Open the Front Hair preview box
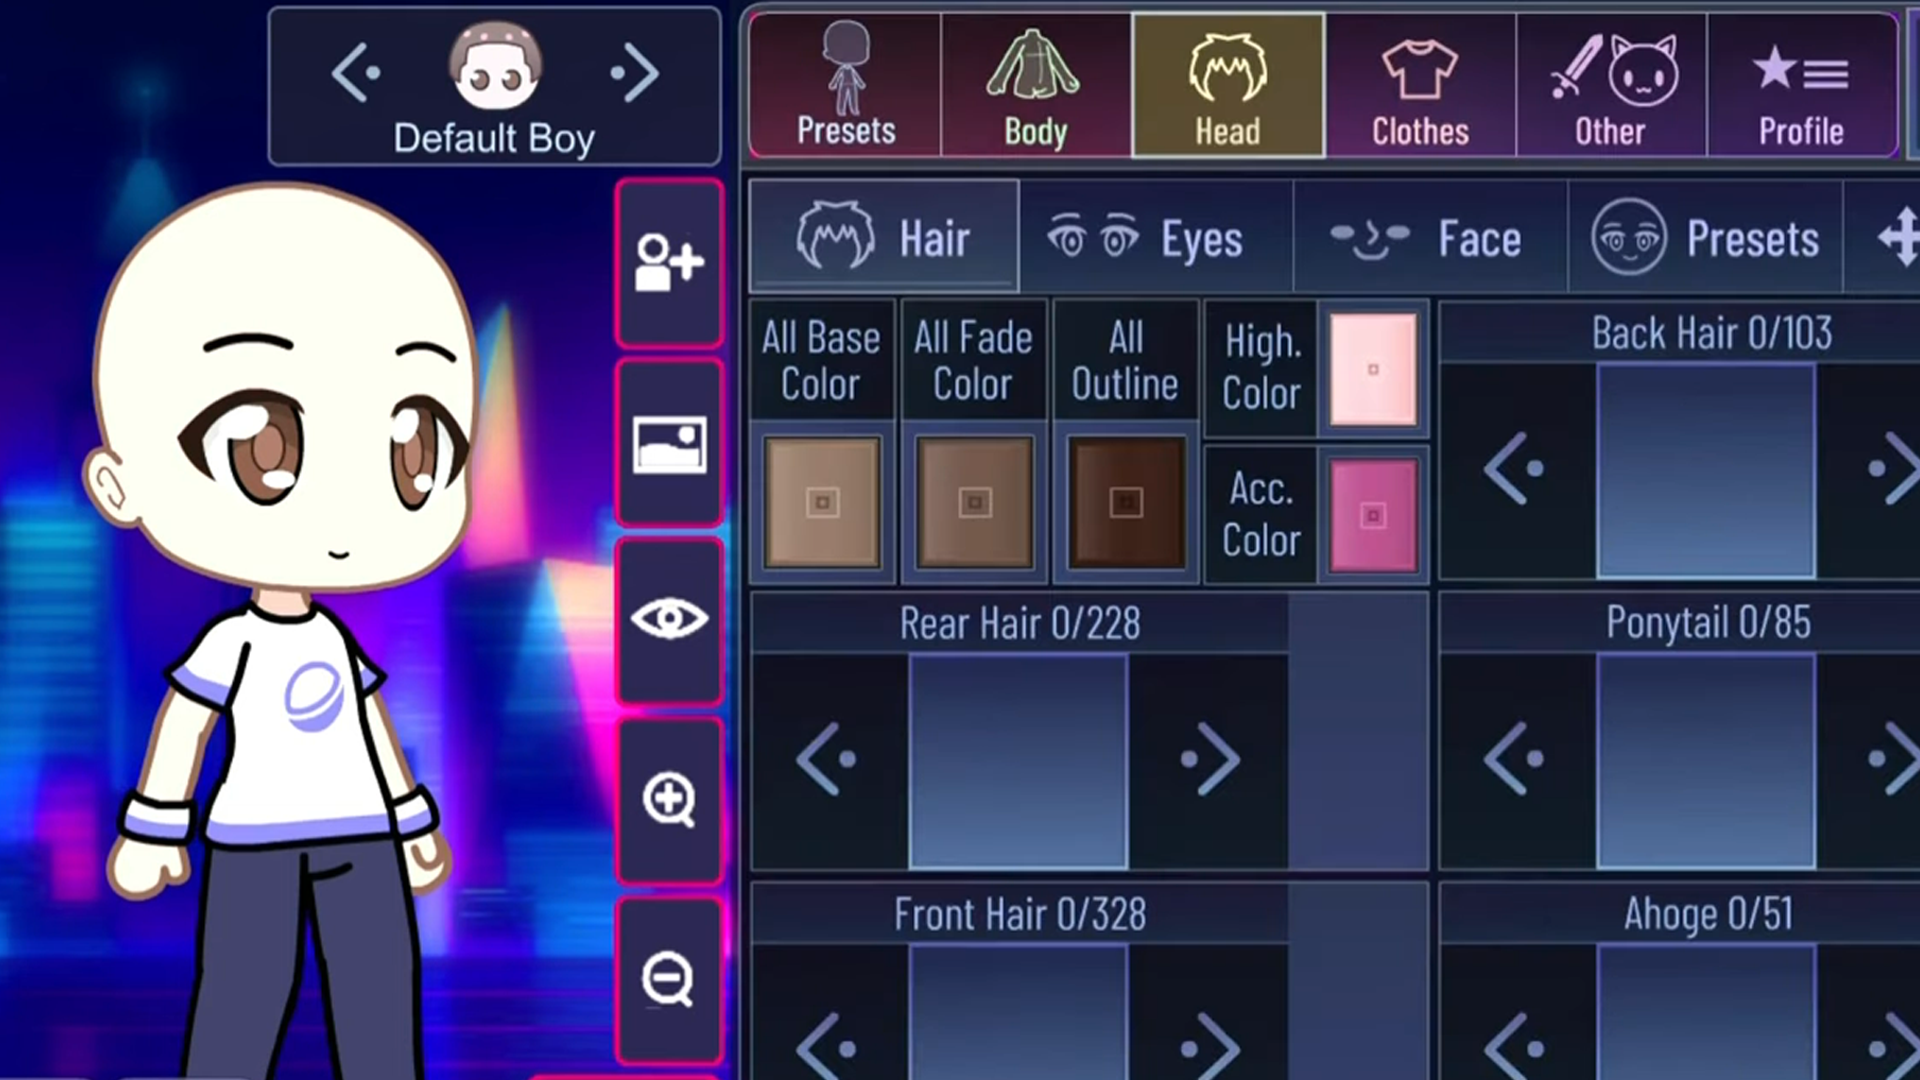Image resolution: width=1920 pixels, height=1080 pixels. [1018, 1013]
